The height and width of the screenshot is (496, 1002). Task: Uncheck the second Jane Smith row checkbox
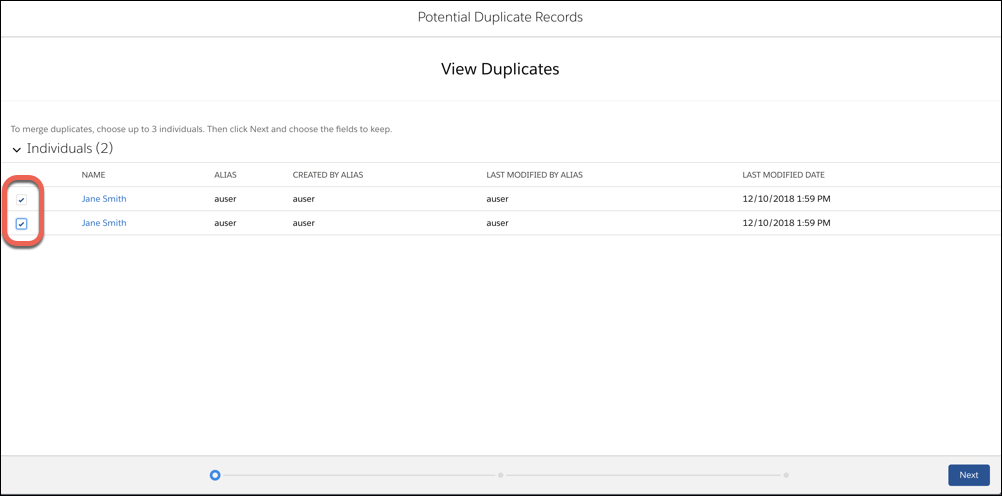[22, 224]
